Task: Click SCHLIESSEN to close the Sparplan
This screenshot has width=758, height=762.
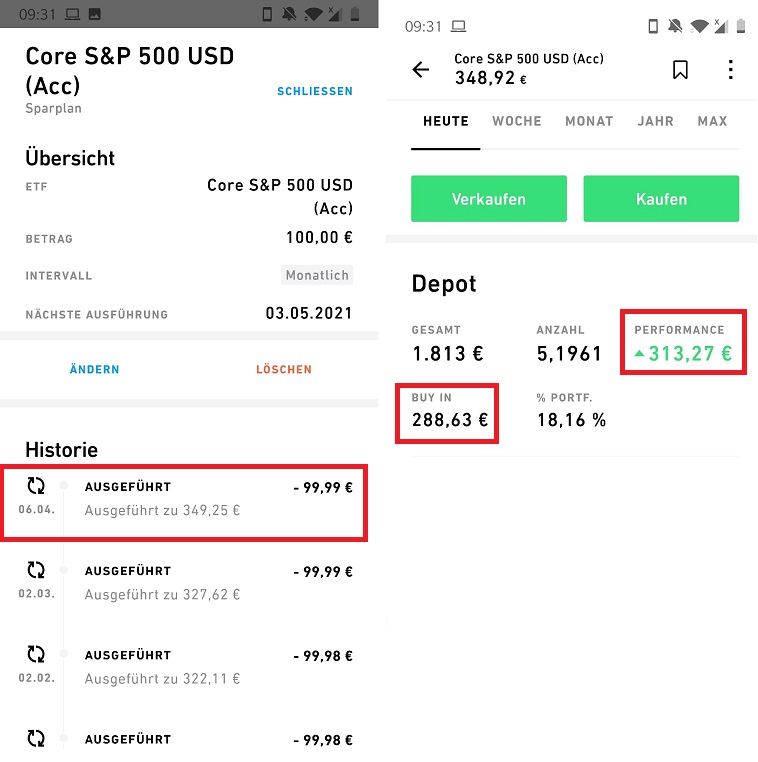Action: pos(315,91)
